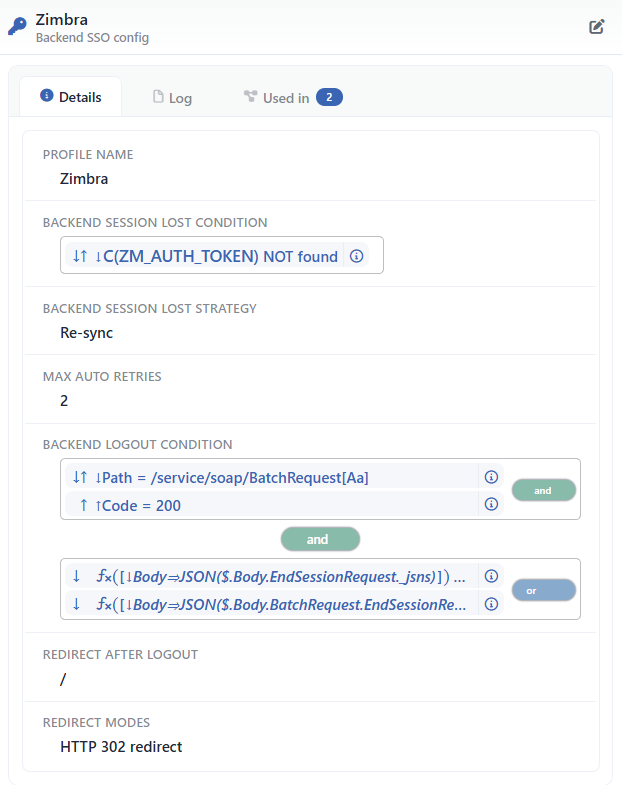Viewport: 622px width, 785px height.
Task: Click the Log tab document icon
Action: tap(158, 96)
